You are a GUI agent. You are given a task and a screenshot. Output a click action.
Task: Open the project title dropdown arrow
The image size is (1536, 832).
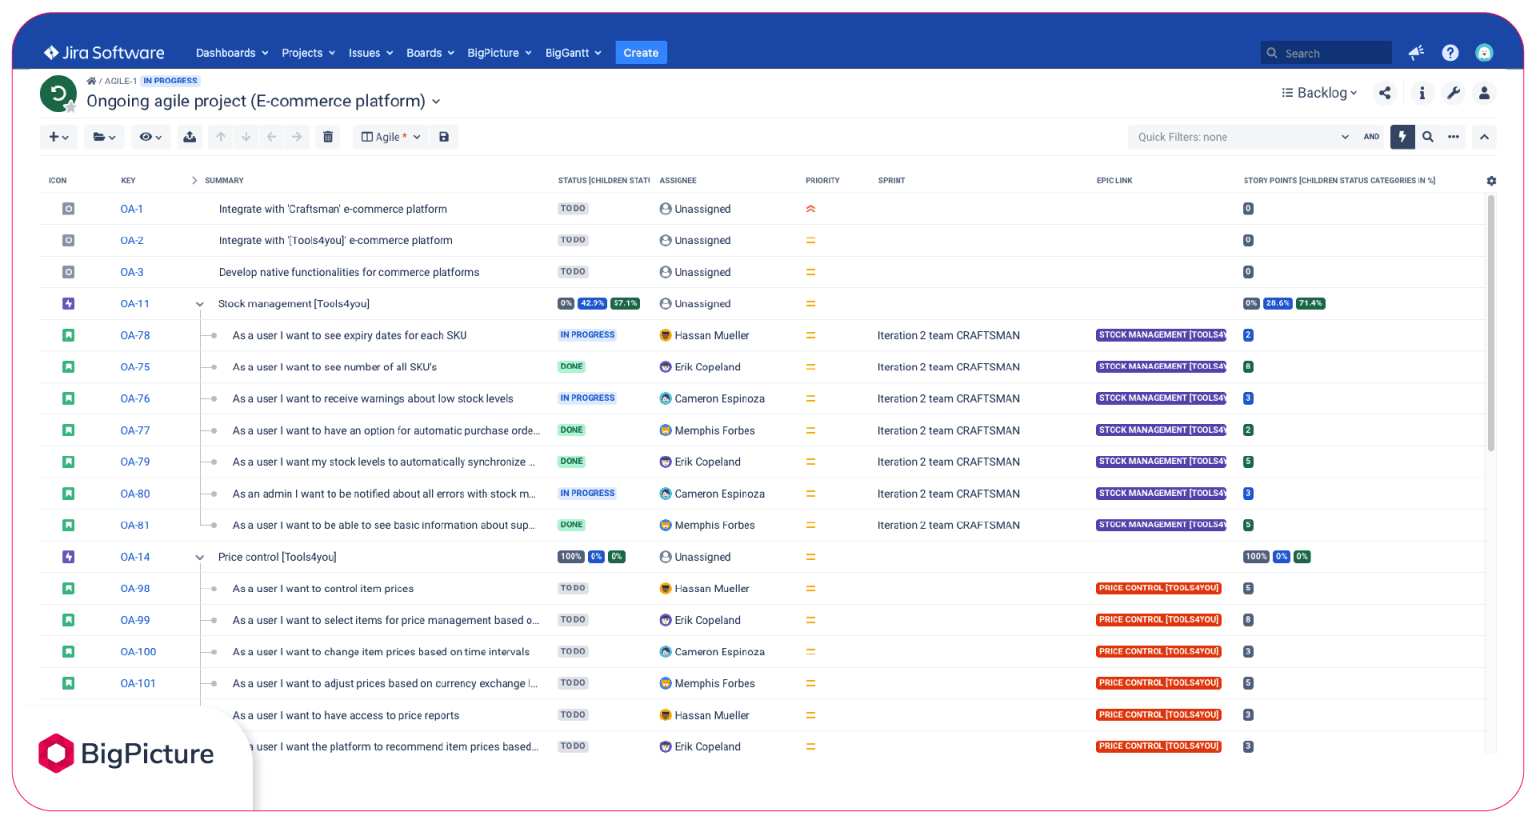436,102
